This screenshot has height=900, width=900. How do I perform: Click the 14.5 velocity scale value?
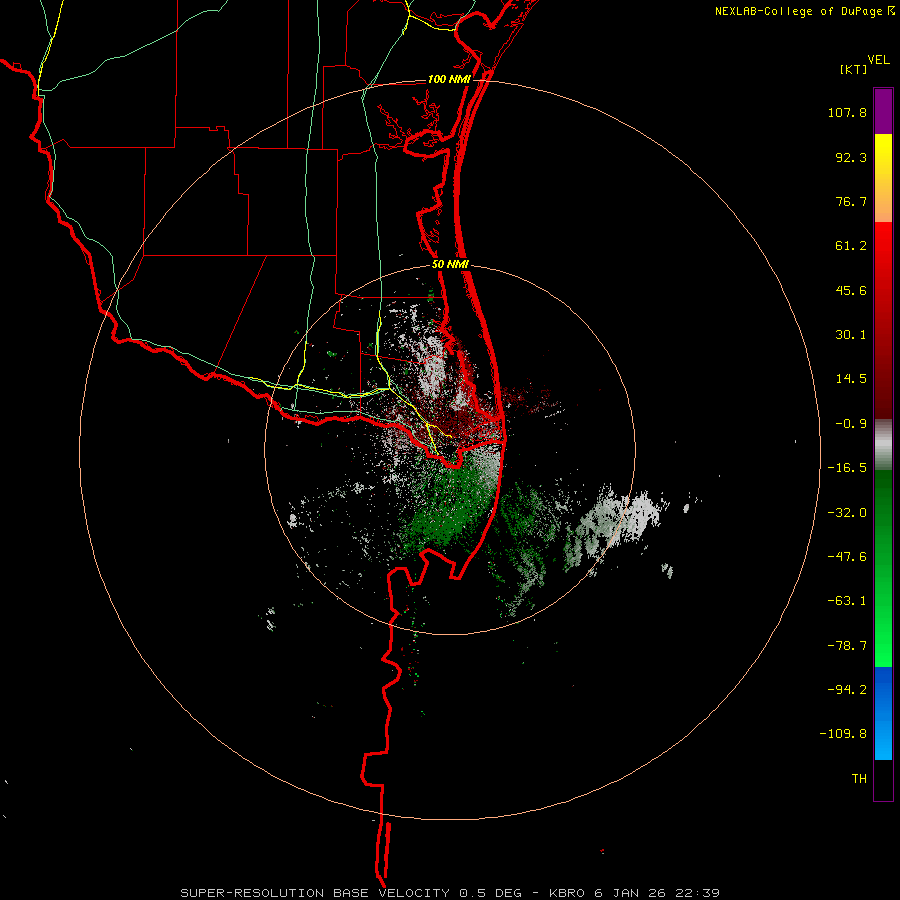click(851, 379)
